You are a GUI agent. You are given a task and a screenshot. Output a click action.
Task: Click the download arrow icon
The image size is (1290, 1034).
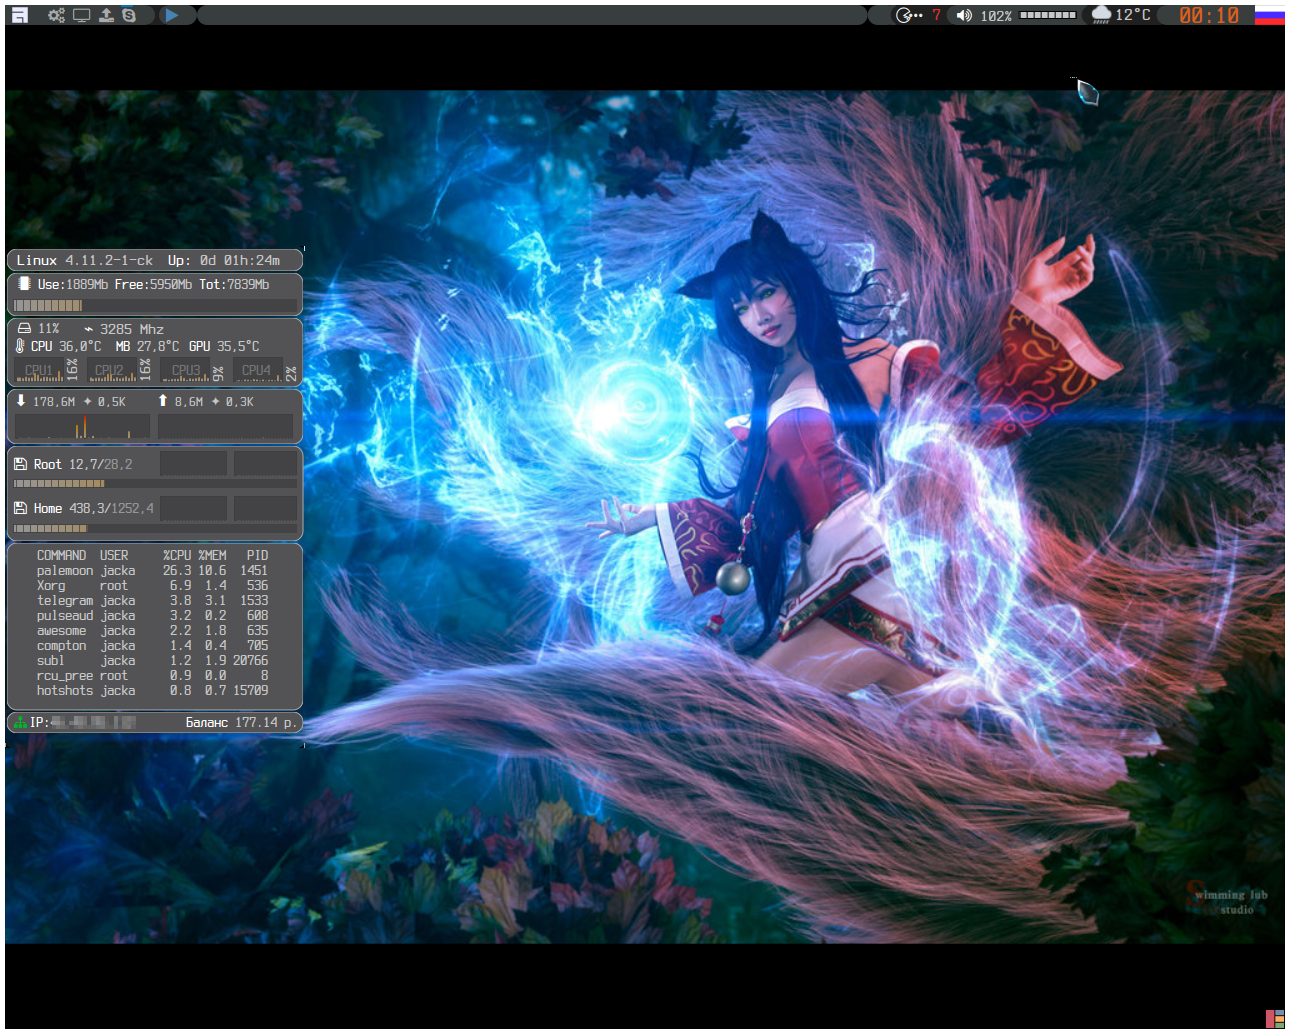coord(21,400)
